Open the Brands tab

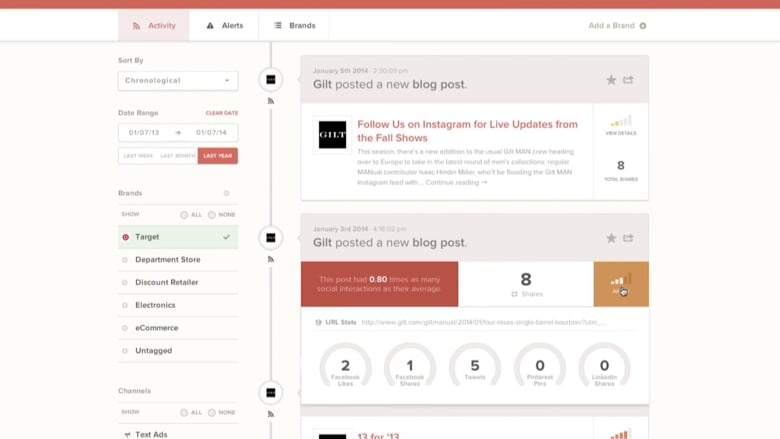click(x=294, y=26)
